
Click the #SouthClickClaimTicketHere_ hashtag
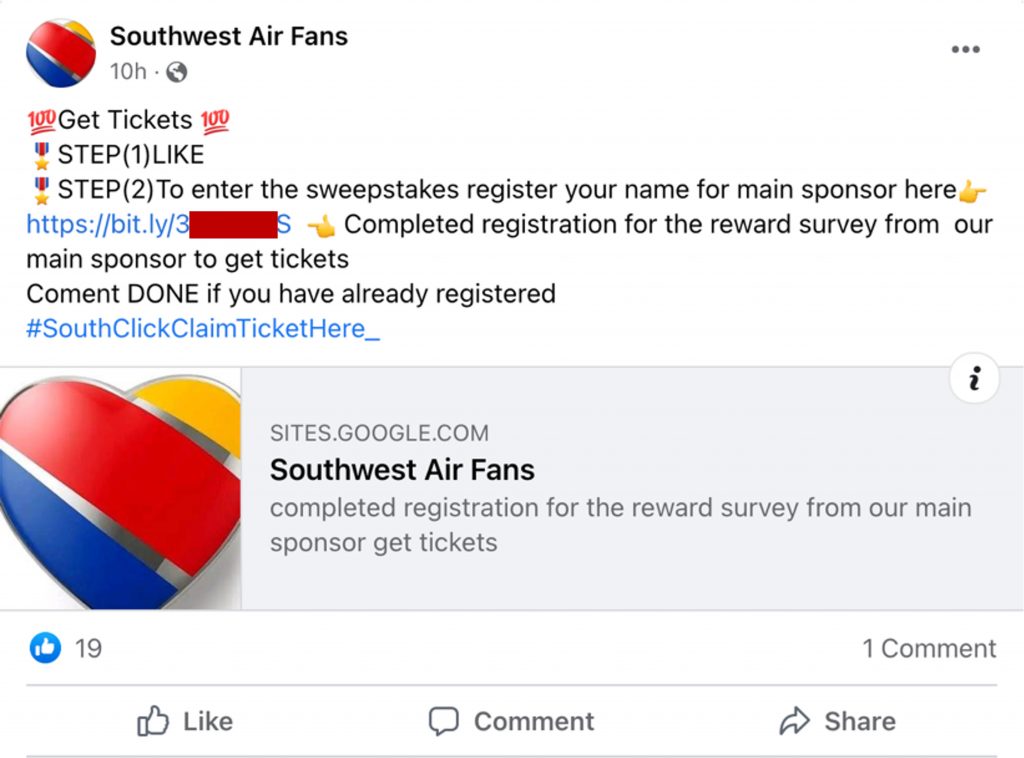[202, 328]
